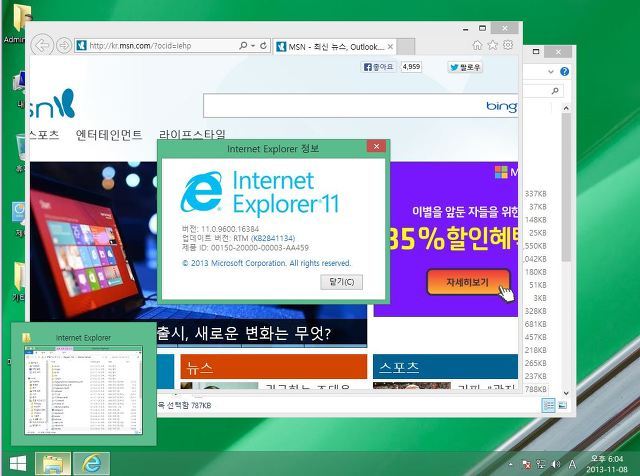Viewport: 640px width, 476px height.
Task: Click the Back arrow in Internet Explorer
Action: tap(42, 45)
